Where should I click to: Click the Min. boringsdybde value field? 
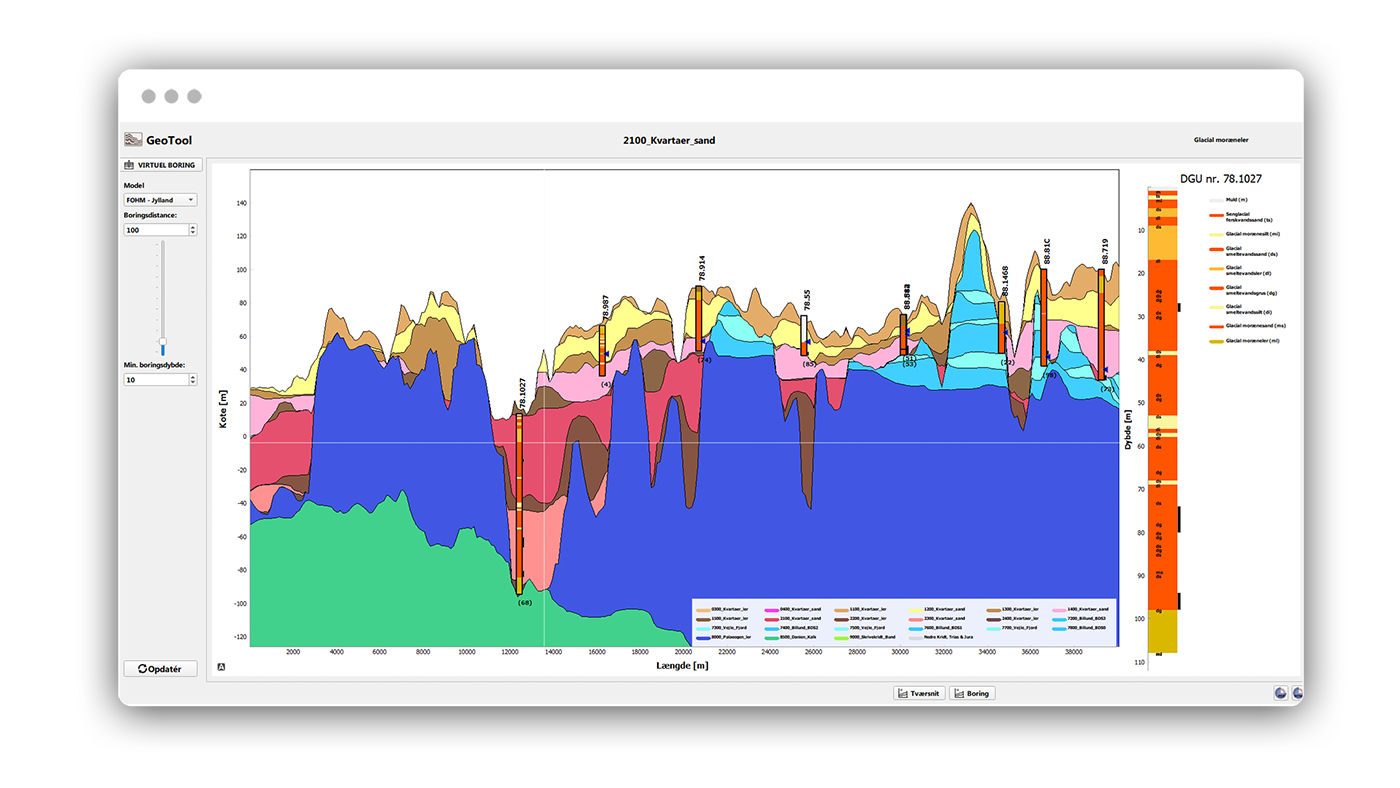pyautogui.click(x=155, y=380)
